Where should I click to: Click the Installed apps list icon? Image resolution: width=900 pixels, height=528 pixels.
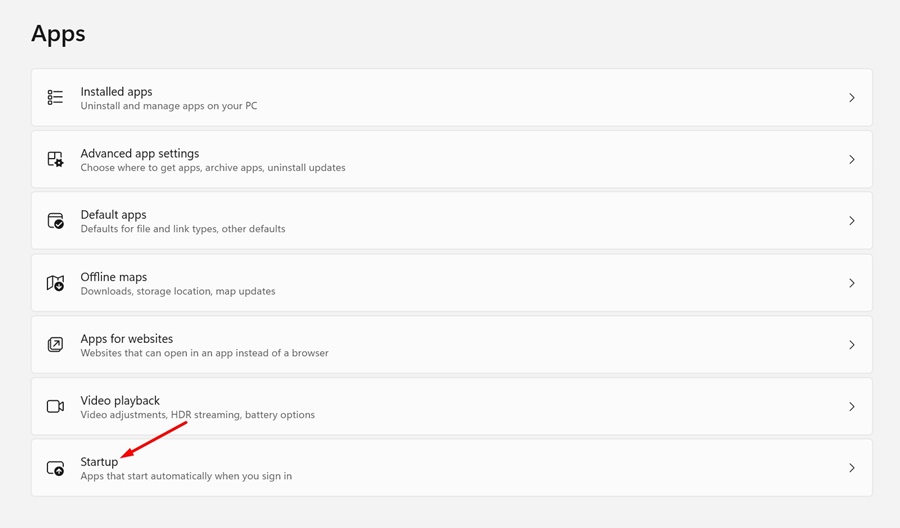pos(55,98)
